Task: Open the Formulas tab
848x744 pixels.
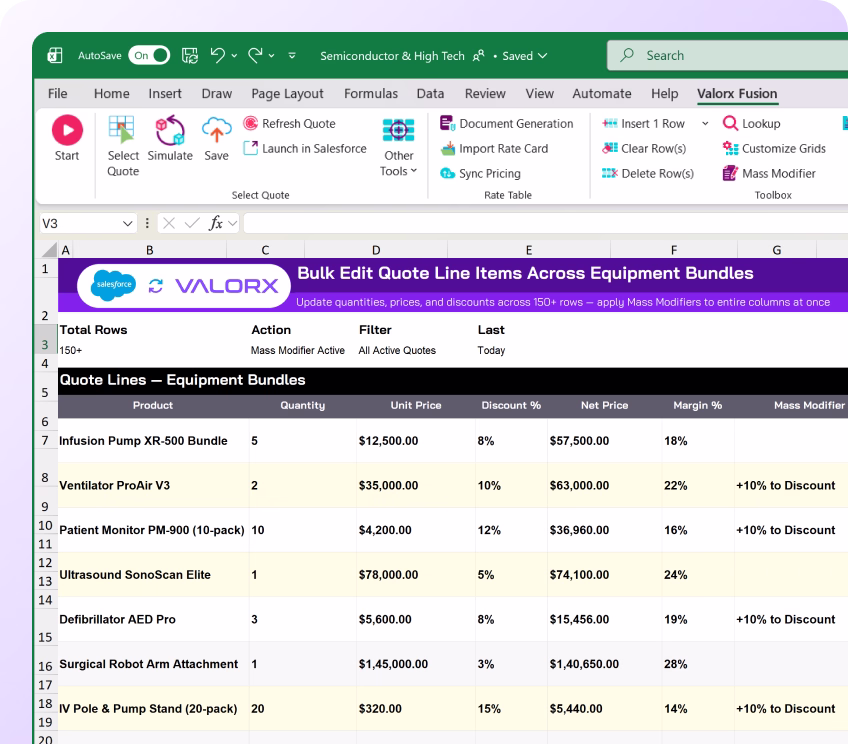Action: pos(371,94)
